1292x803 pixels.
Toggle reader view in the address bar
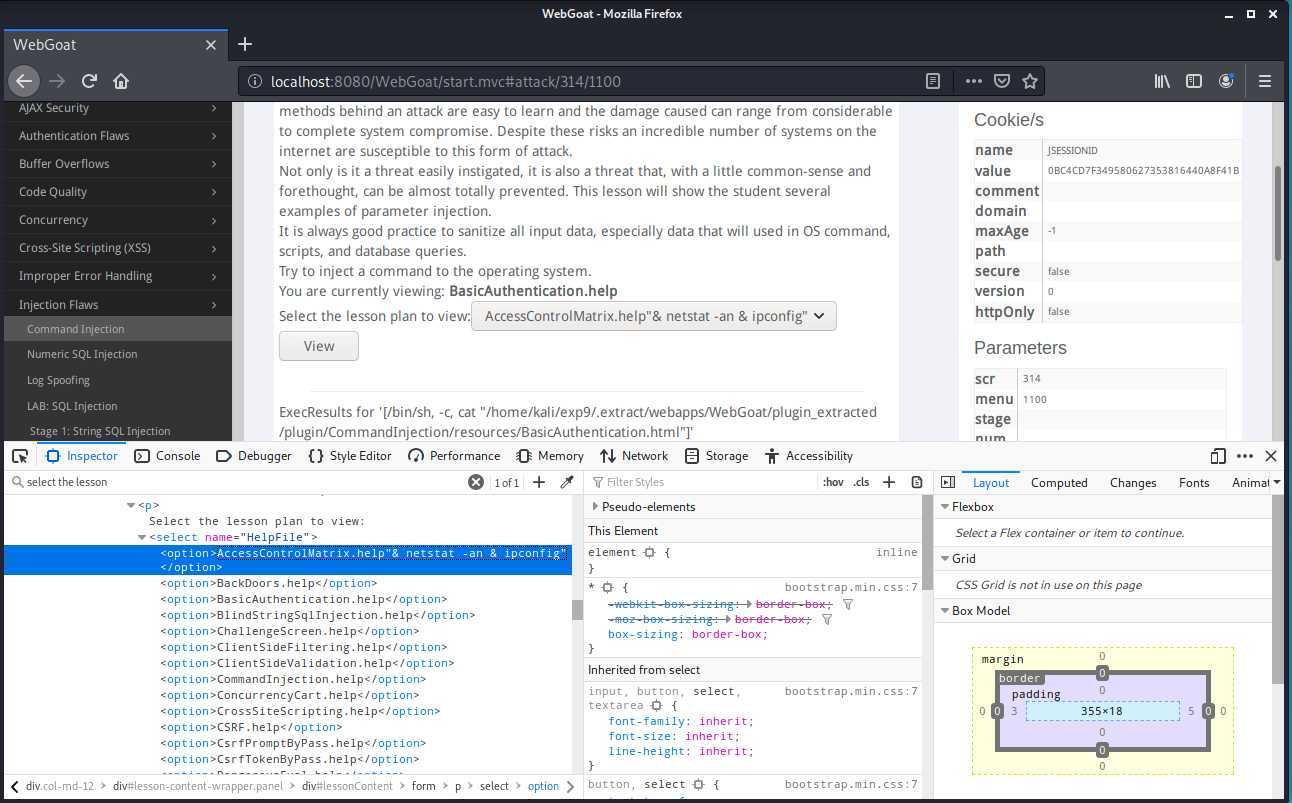click(933, 81)
